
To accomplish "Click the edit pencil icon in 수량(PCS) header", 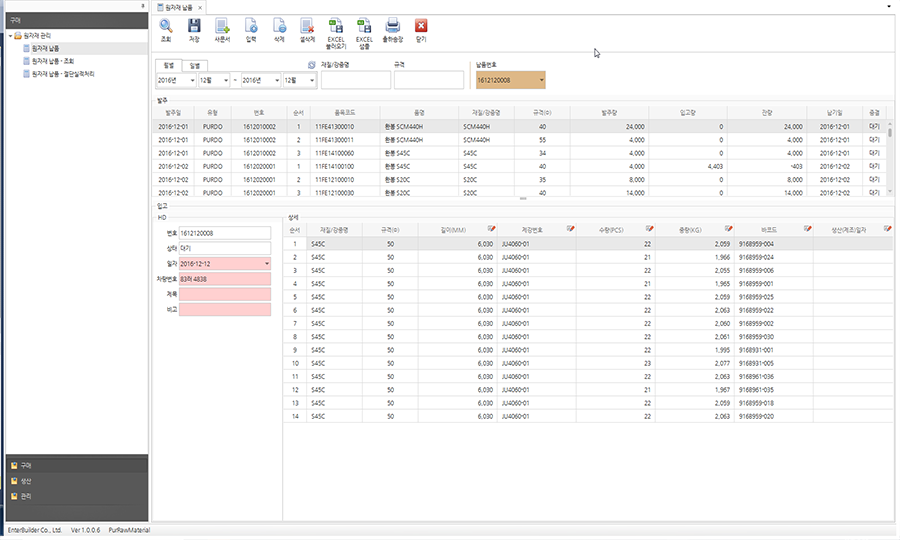I will 649,228.
